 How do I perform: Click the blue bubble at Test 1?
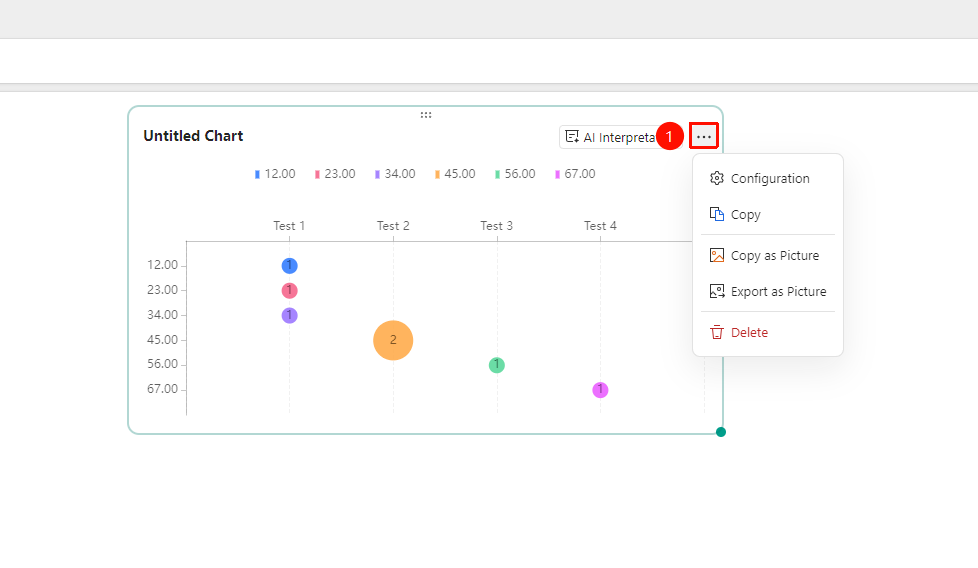tap(289, 266)
